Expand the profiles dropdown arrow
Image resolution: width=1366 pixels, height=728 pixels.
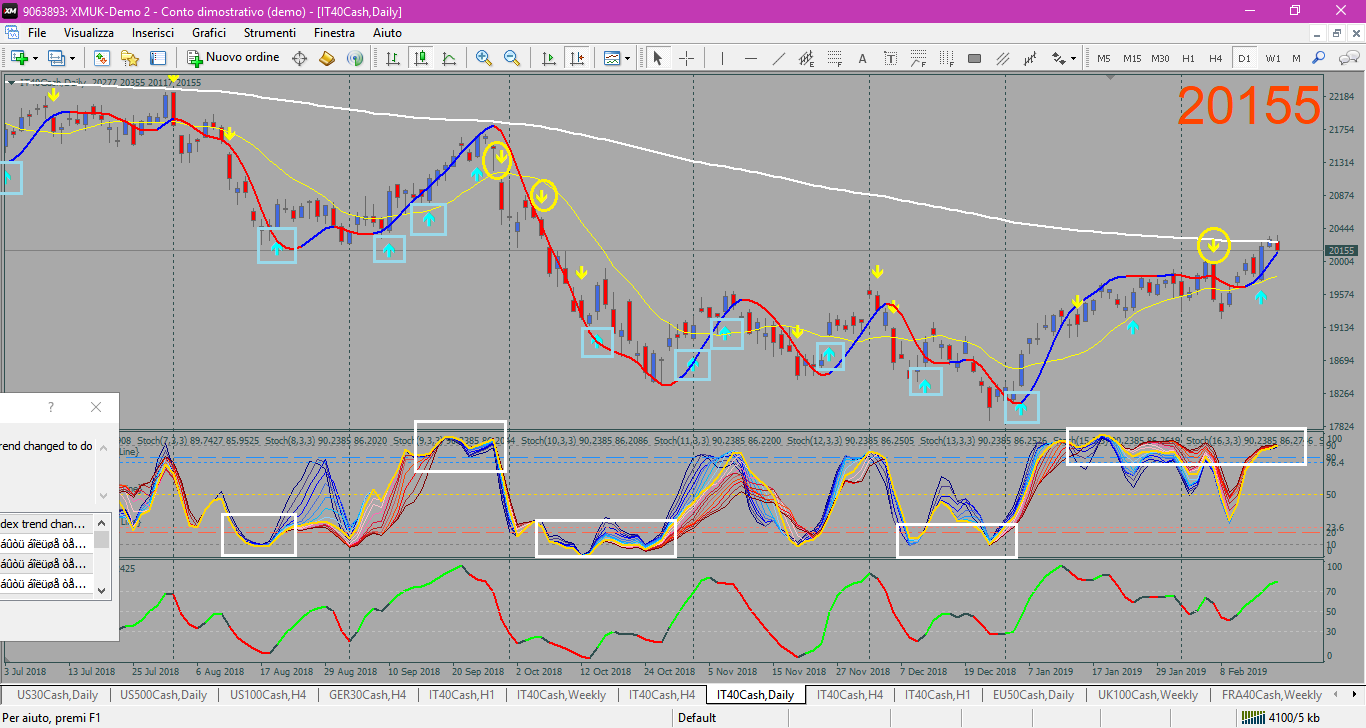[x=72, y=58]
